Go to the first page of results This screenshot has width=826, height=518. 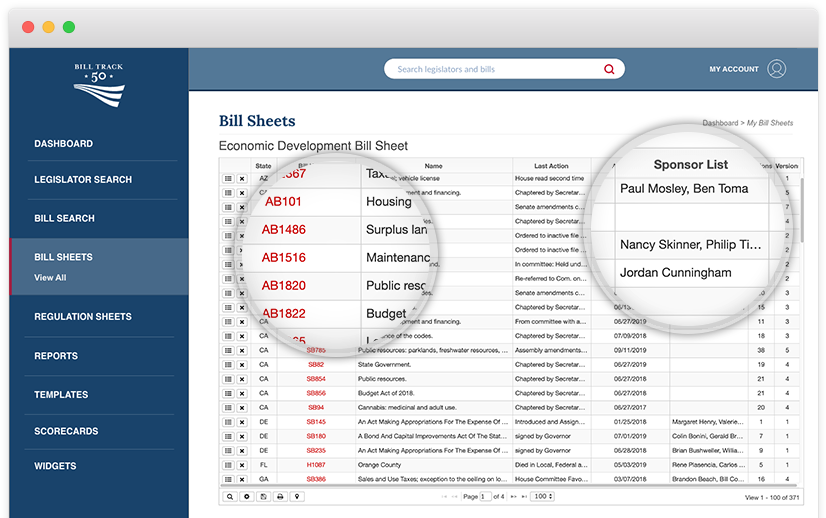coord(444,496)
